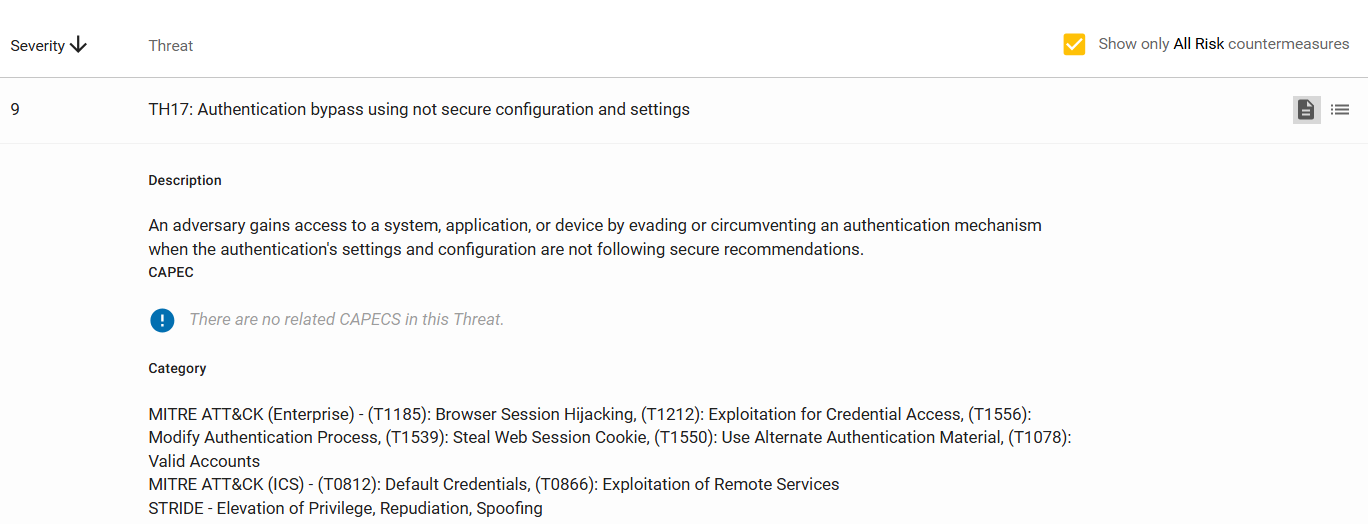This screenshot has height=524, width=1368.
Task: Click the Severity sort arrow icon
Action: tap(79, 45)
